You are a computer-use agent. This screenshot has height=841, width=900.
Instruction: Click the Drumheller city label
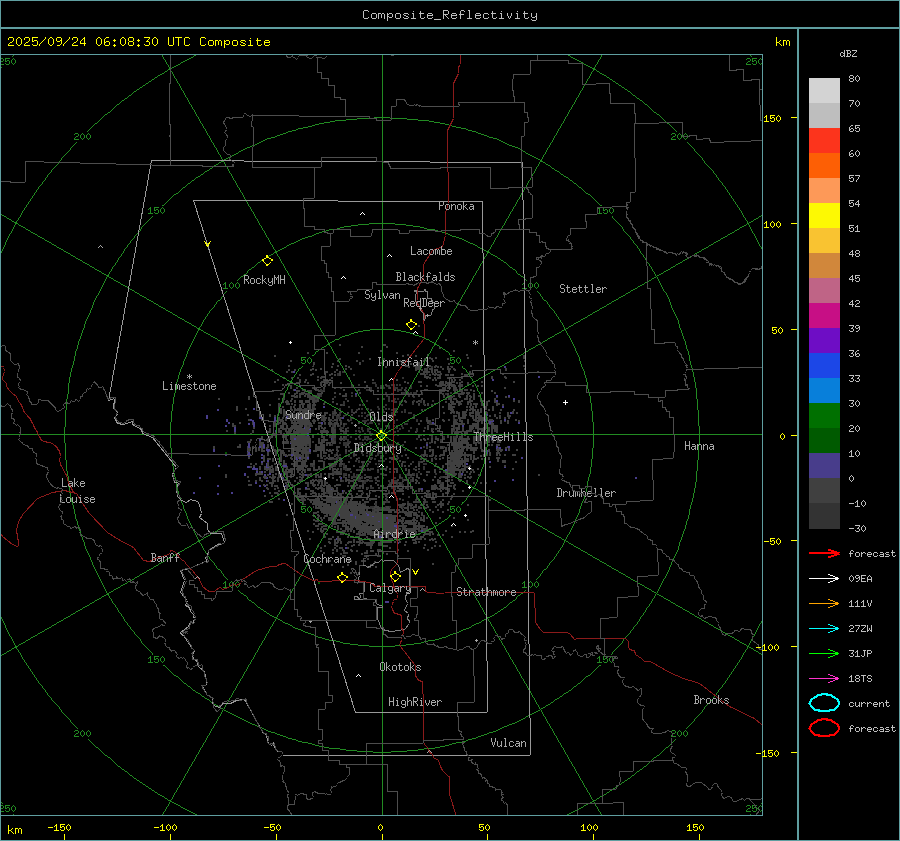click(586, 493)
